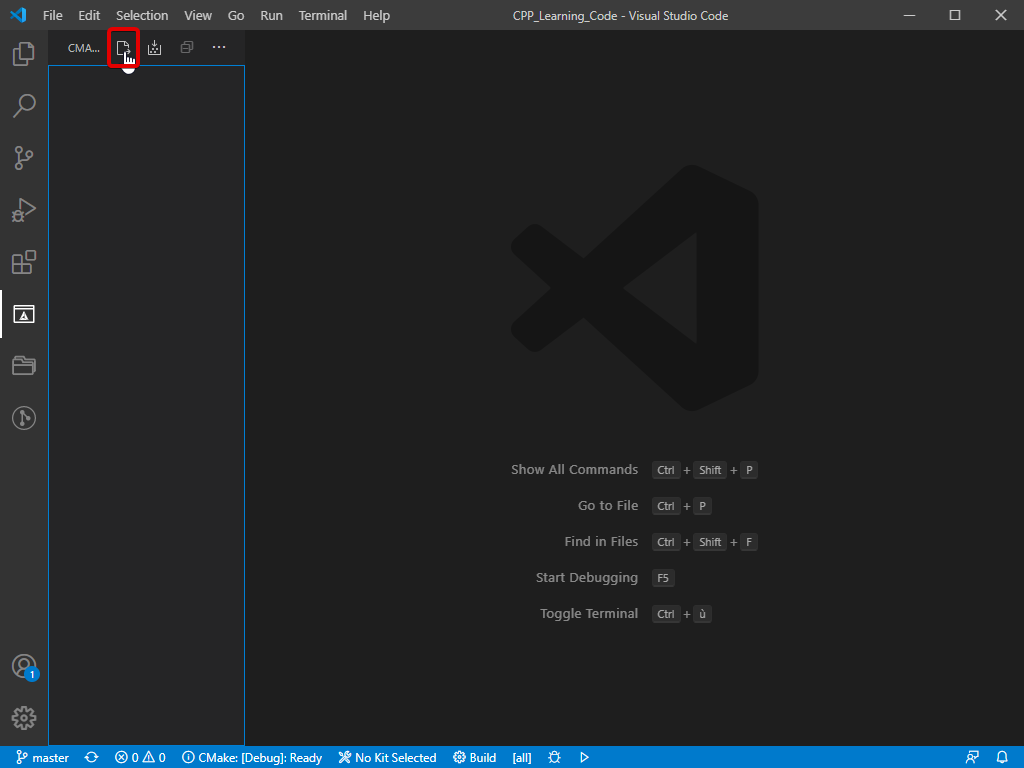Screen dimensions: 1024x768
Task: Open the Source Control view
Action: click(24, 158)
